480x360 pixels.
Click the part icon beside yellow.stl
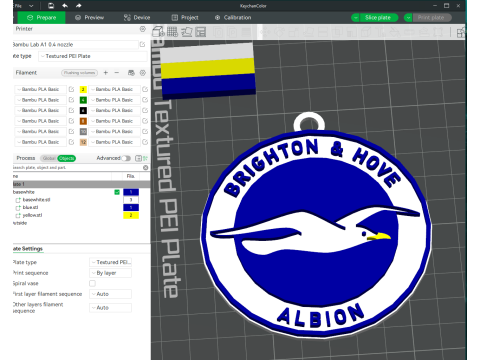click(x=18, y=215)
